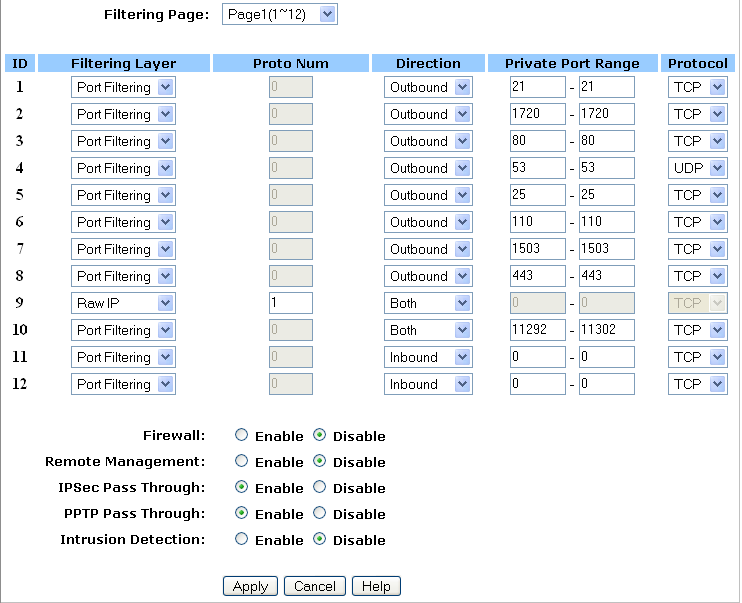Click ID number 10 in table
The width and height of the screenshot is (742, 603).
(19, 329)
